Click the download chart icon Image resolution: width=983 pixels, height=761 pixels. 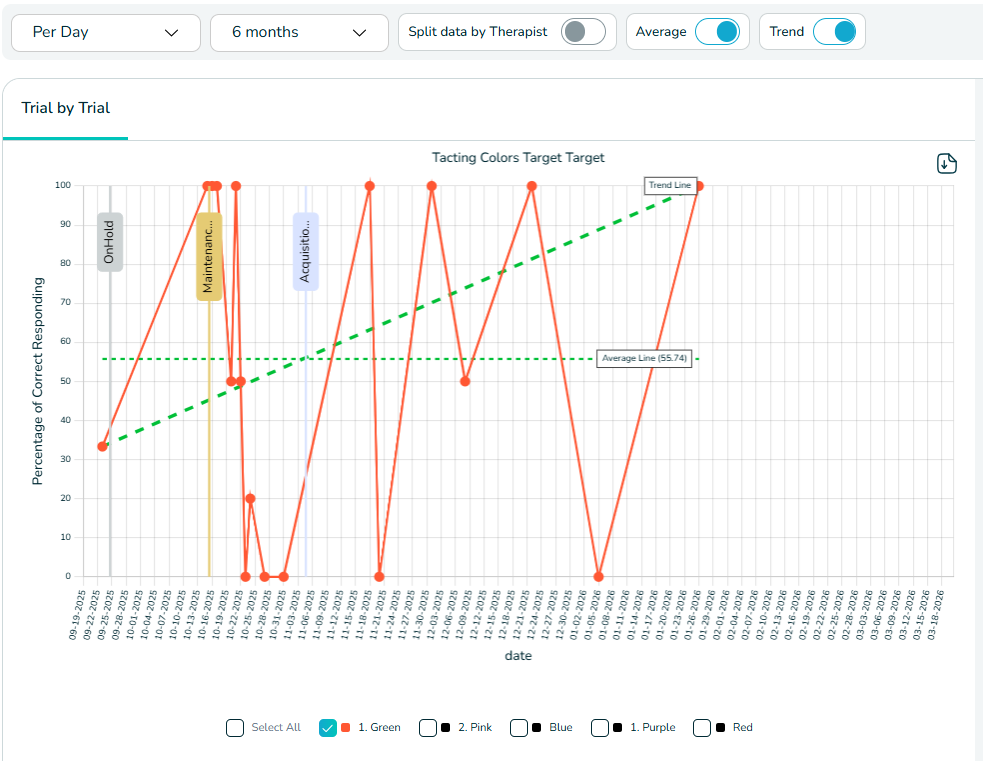(947, 164)
